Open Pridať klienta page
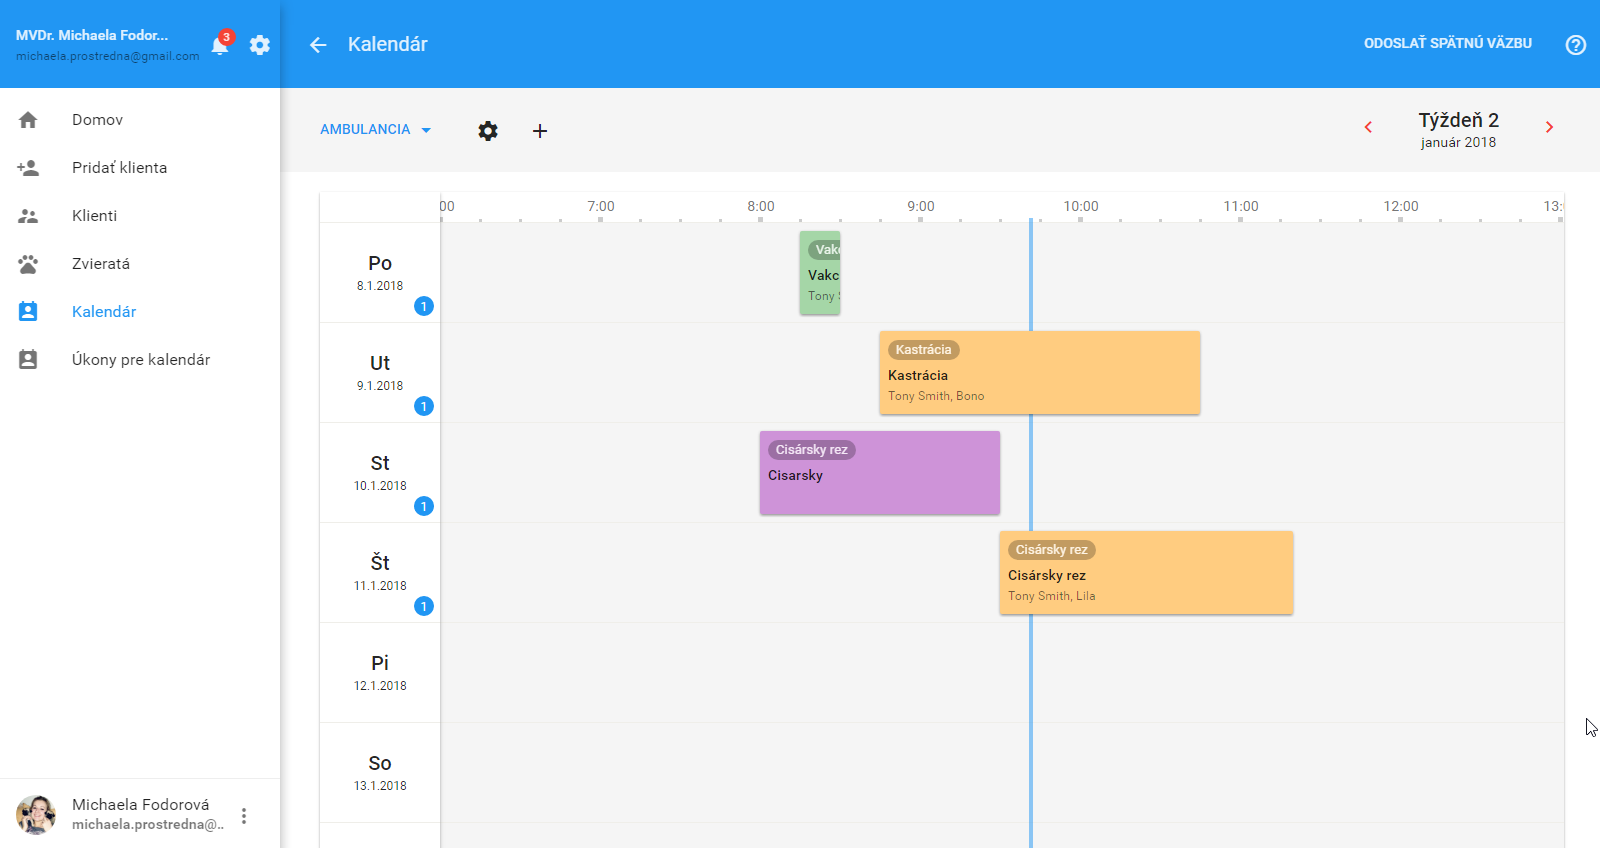 119,168
